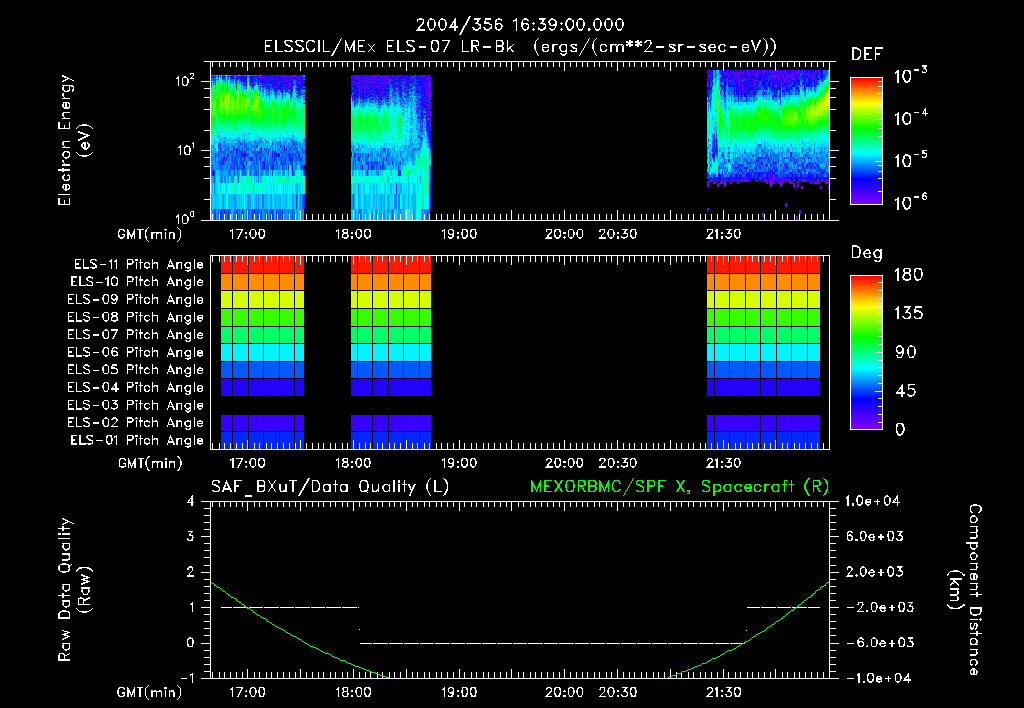The height and width of the screenshot is (708, 1024).
Task: Select the ELS-06 Pitch Angle row label
Action: pyautogui.click(x=136, y=353)
